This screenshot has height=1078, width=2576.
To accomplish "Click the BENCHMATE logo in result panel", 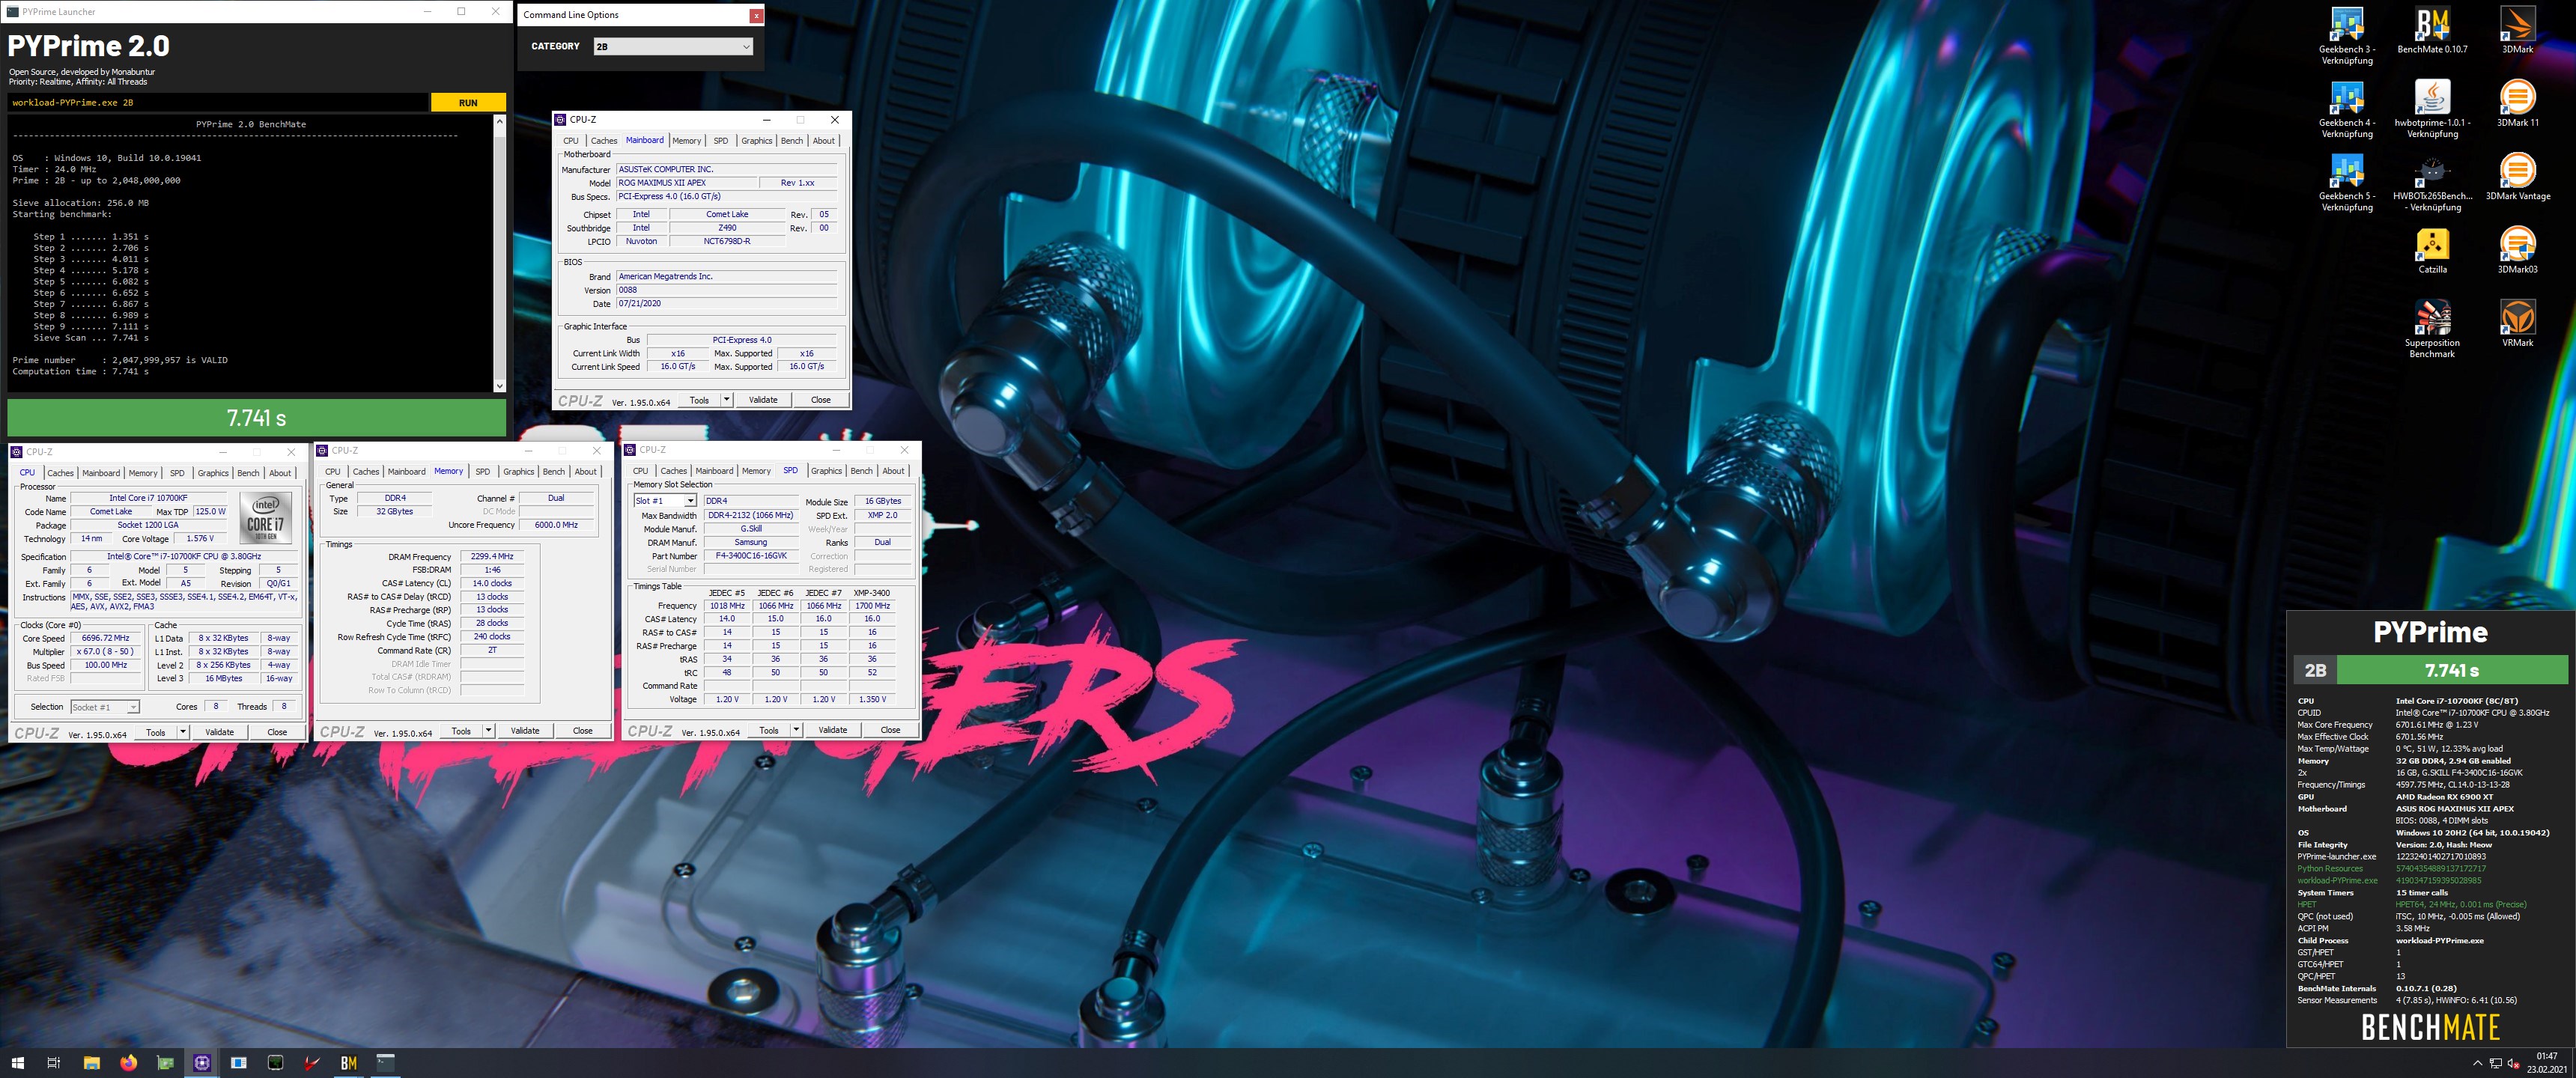I will coord(2430,1028).
